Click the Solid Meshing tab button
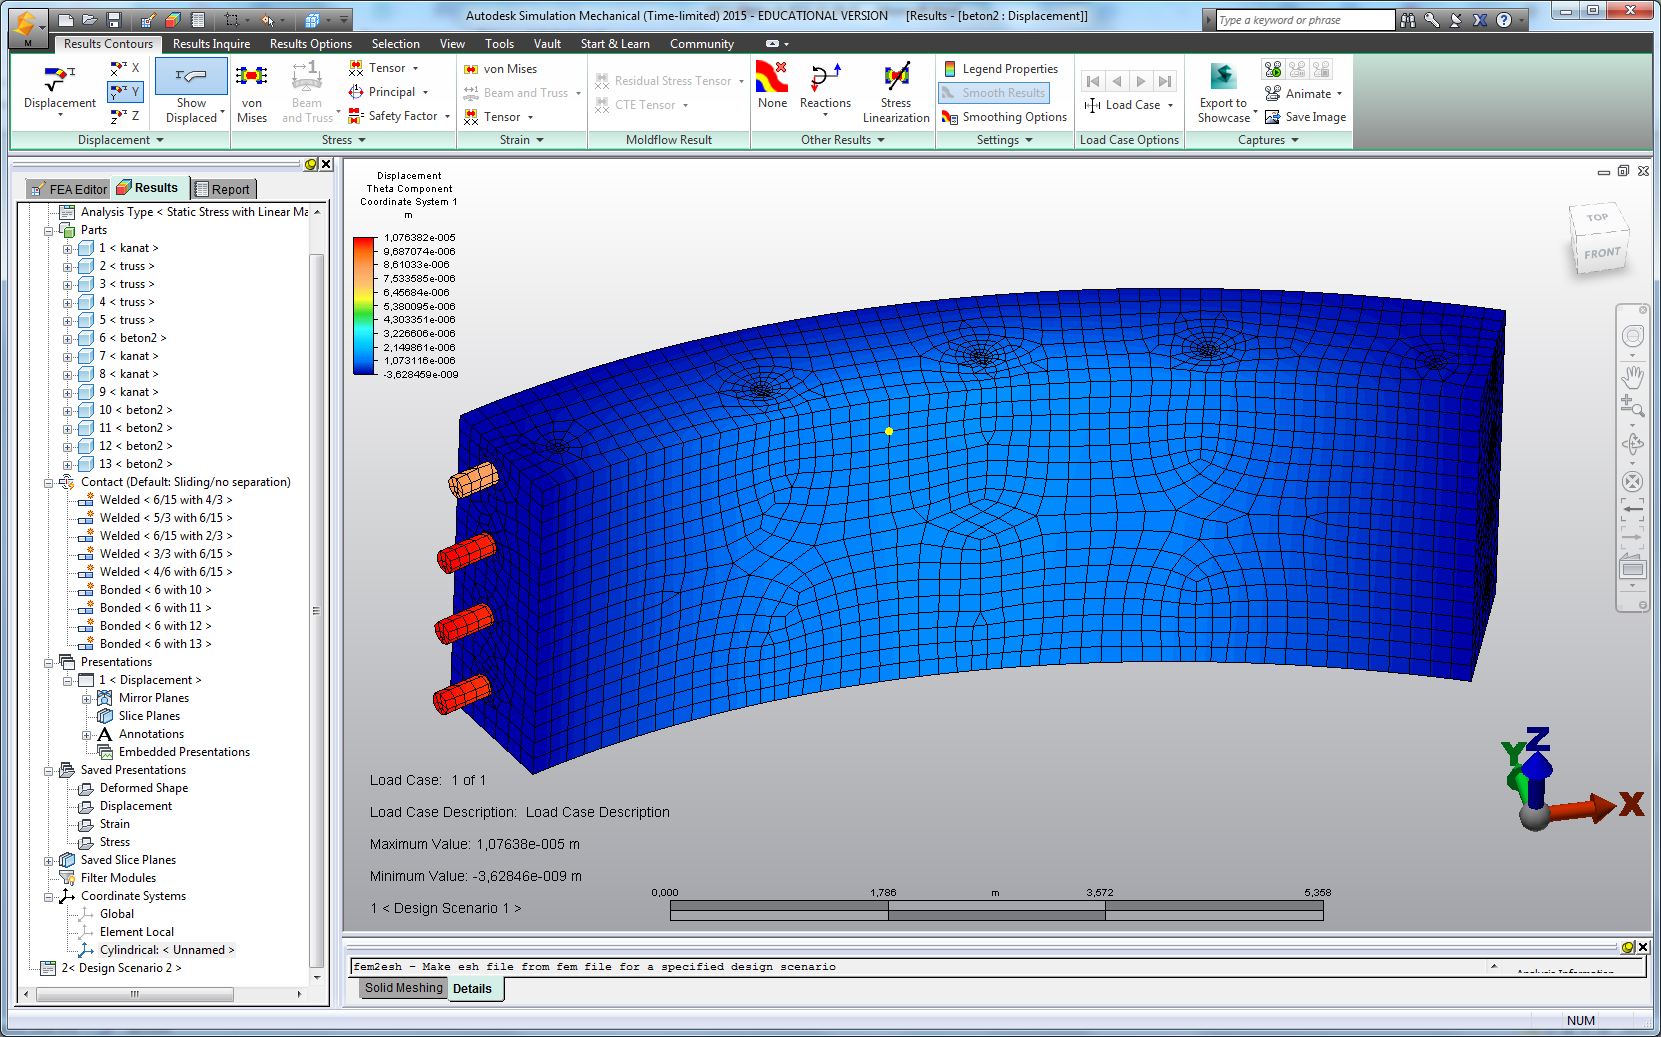This screenshot has width=1661, height=1037. coord(403,988)
